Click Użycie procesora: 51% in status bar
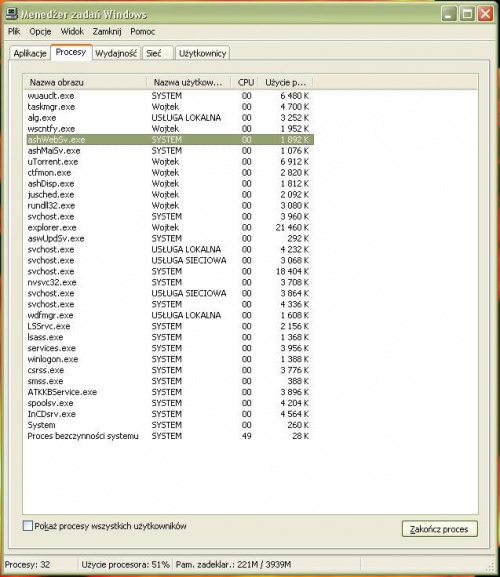 [x=125, y=564]
